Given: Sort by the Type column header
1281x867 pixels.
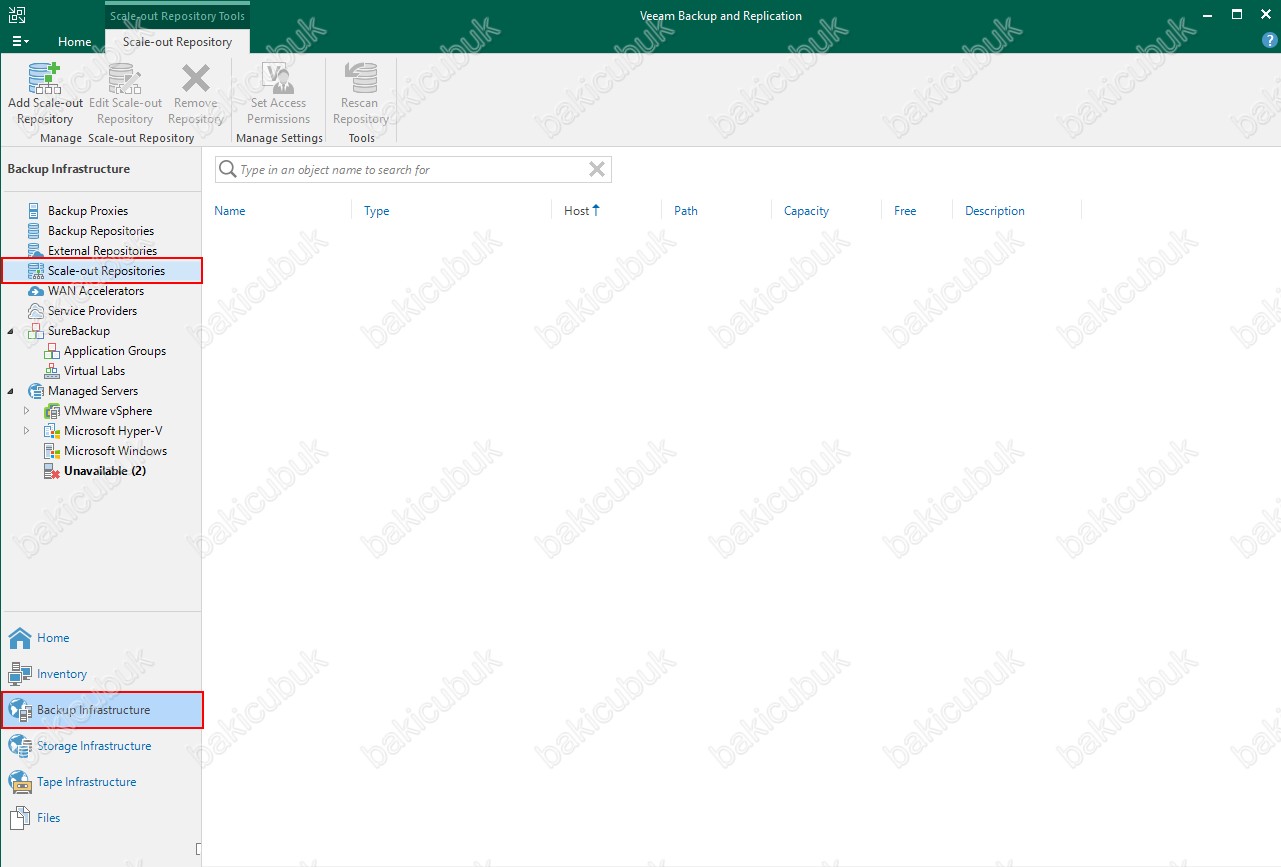Looking at the screenshot, I should (377, 211).
